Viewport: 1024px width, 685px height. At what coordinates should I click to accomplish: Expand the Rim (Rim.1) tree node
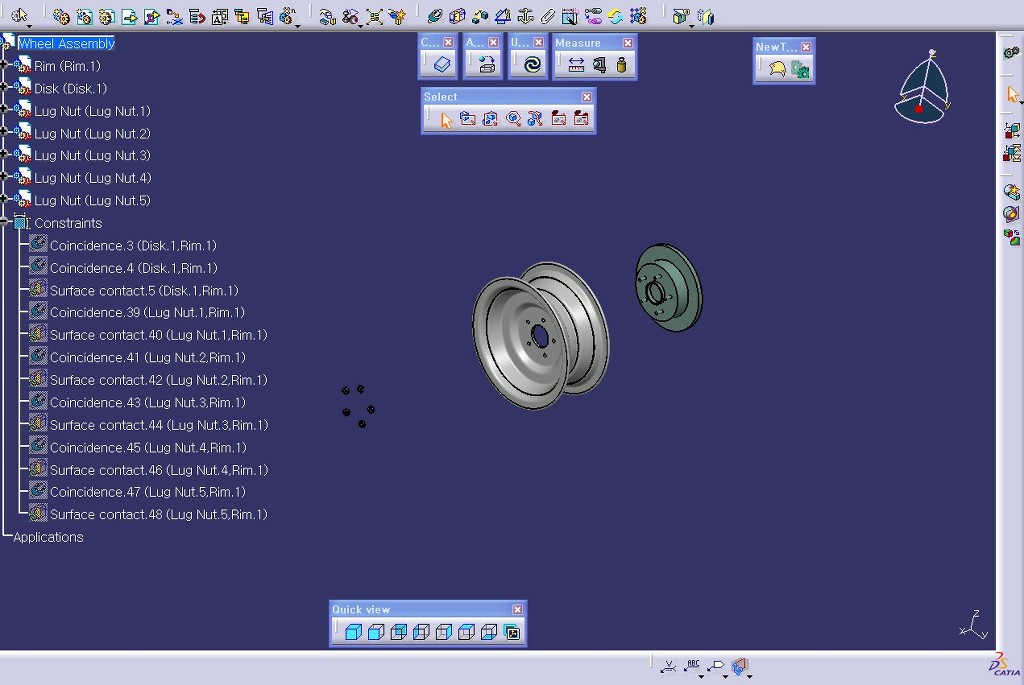coord(5,65)
